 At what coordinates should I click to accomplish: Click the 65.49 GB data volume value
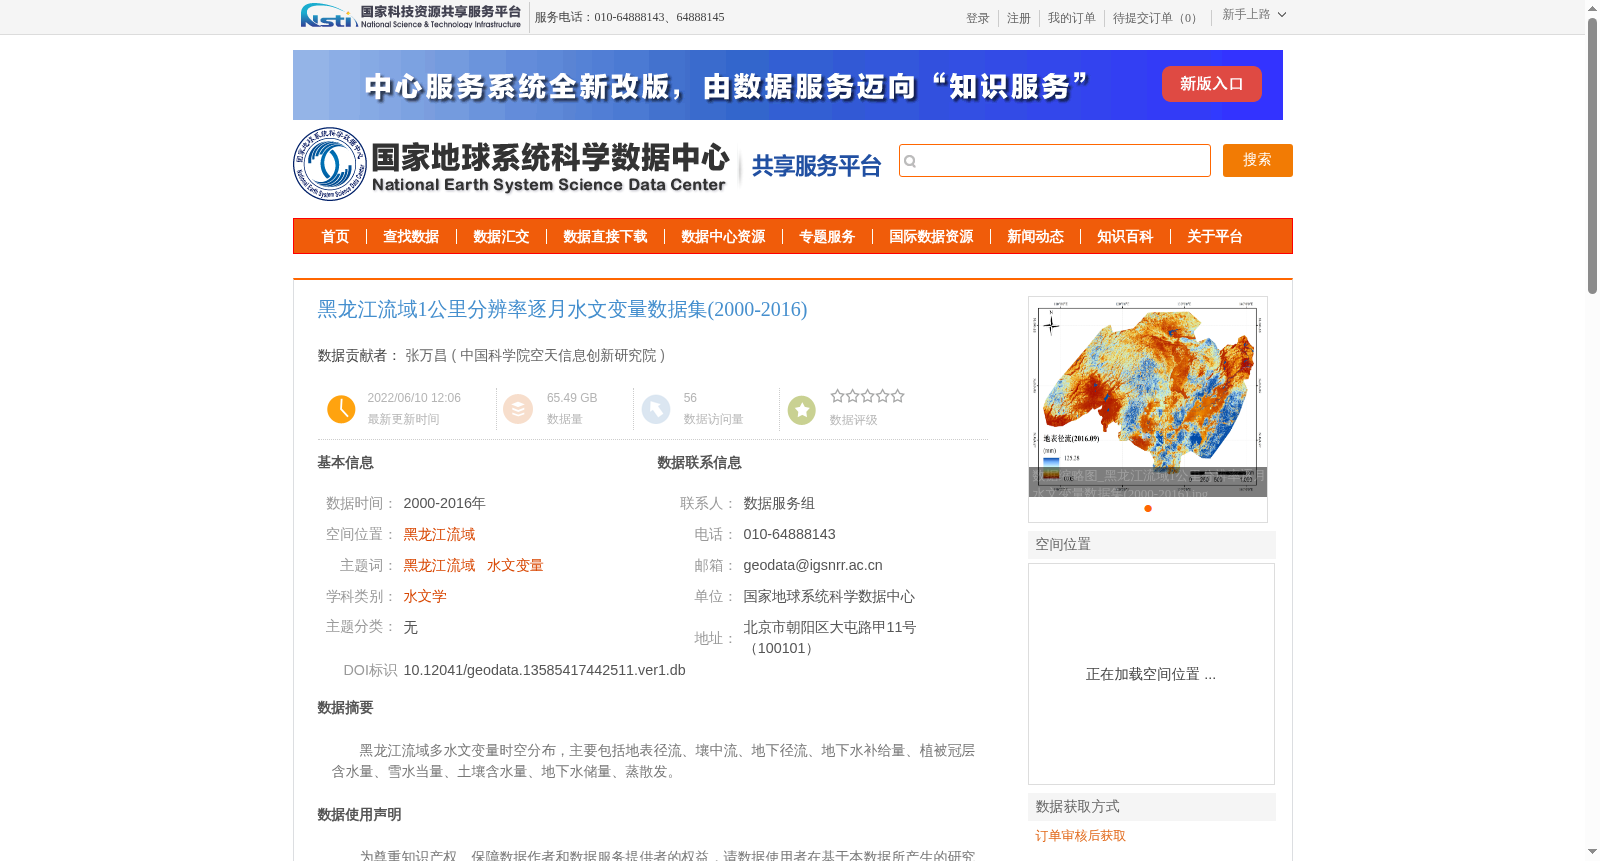[x=572, y=398]
